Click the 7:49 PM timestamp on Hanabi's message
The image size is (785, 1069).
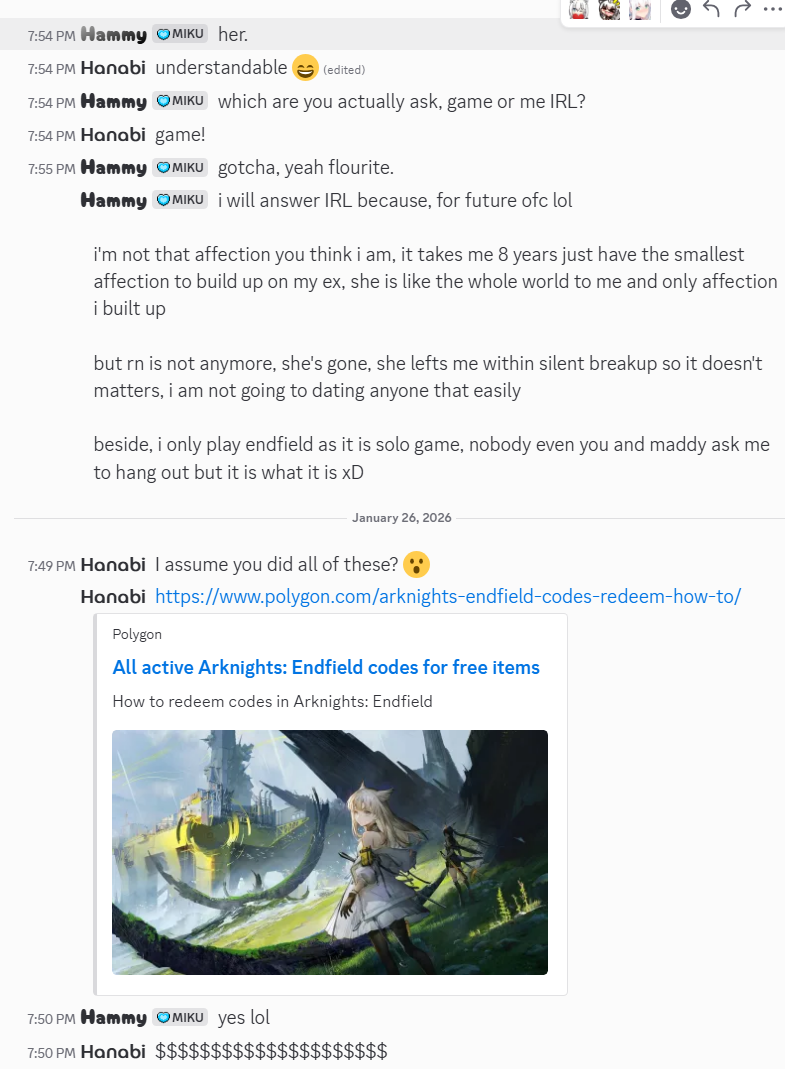[x=51, y=566]
